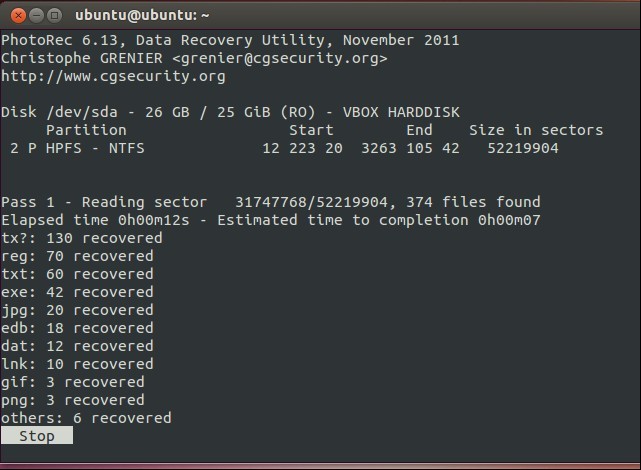Click the lnk: 10 recovered line
The width and height of the screenshot is (641, 470).
(x=77, y=364)
